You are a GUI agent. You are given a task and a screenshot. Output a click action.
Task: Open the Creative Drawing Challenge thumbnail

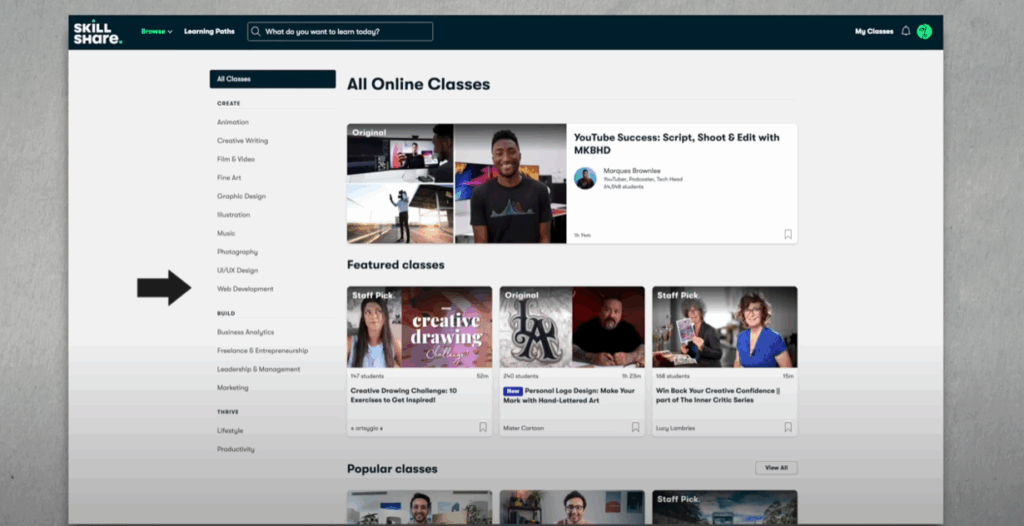(x=419, y=327)
